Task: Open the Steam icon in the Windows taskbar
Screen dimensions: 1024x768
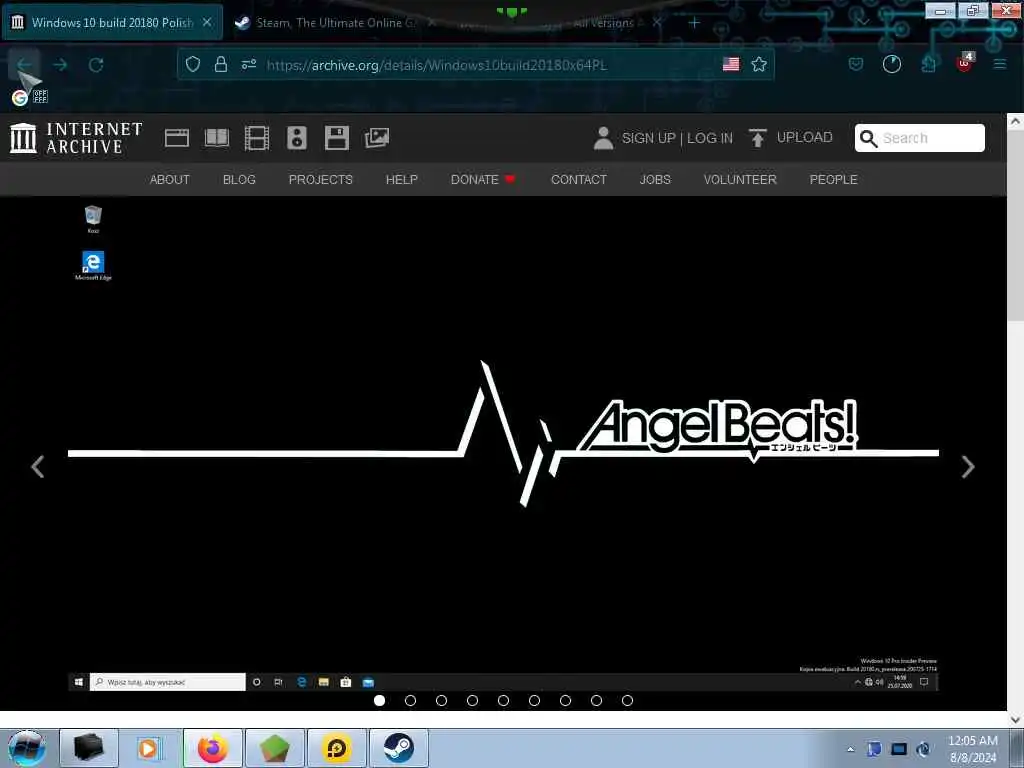Action: click(x=398, y=748)
